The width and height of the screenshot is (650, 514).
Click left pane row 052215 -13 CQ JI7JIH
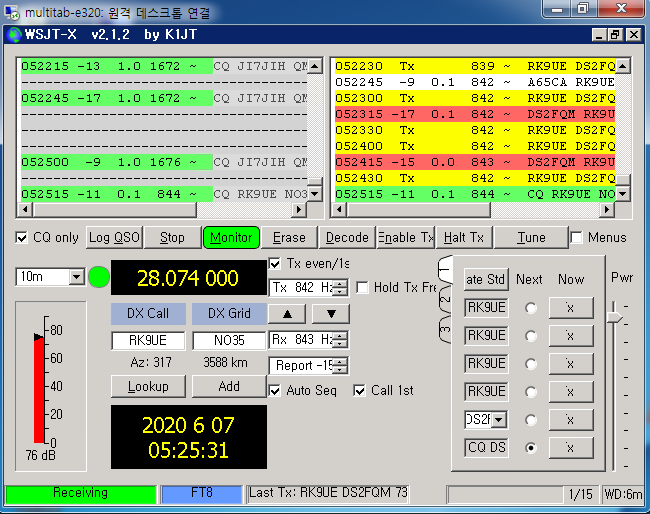tap(164, 66)
